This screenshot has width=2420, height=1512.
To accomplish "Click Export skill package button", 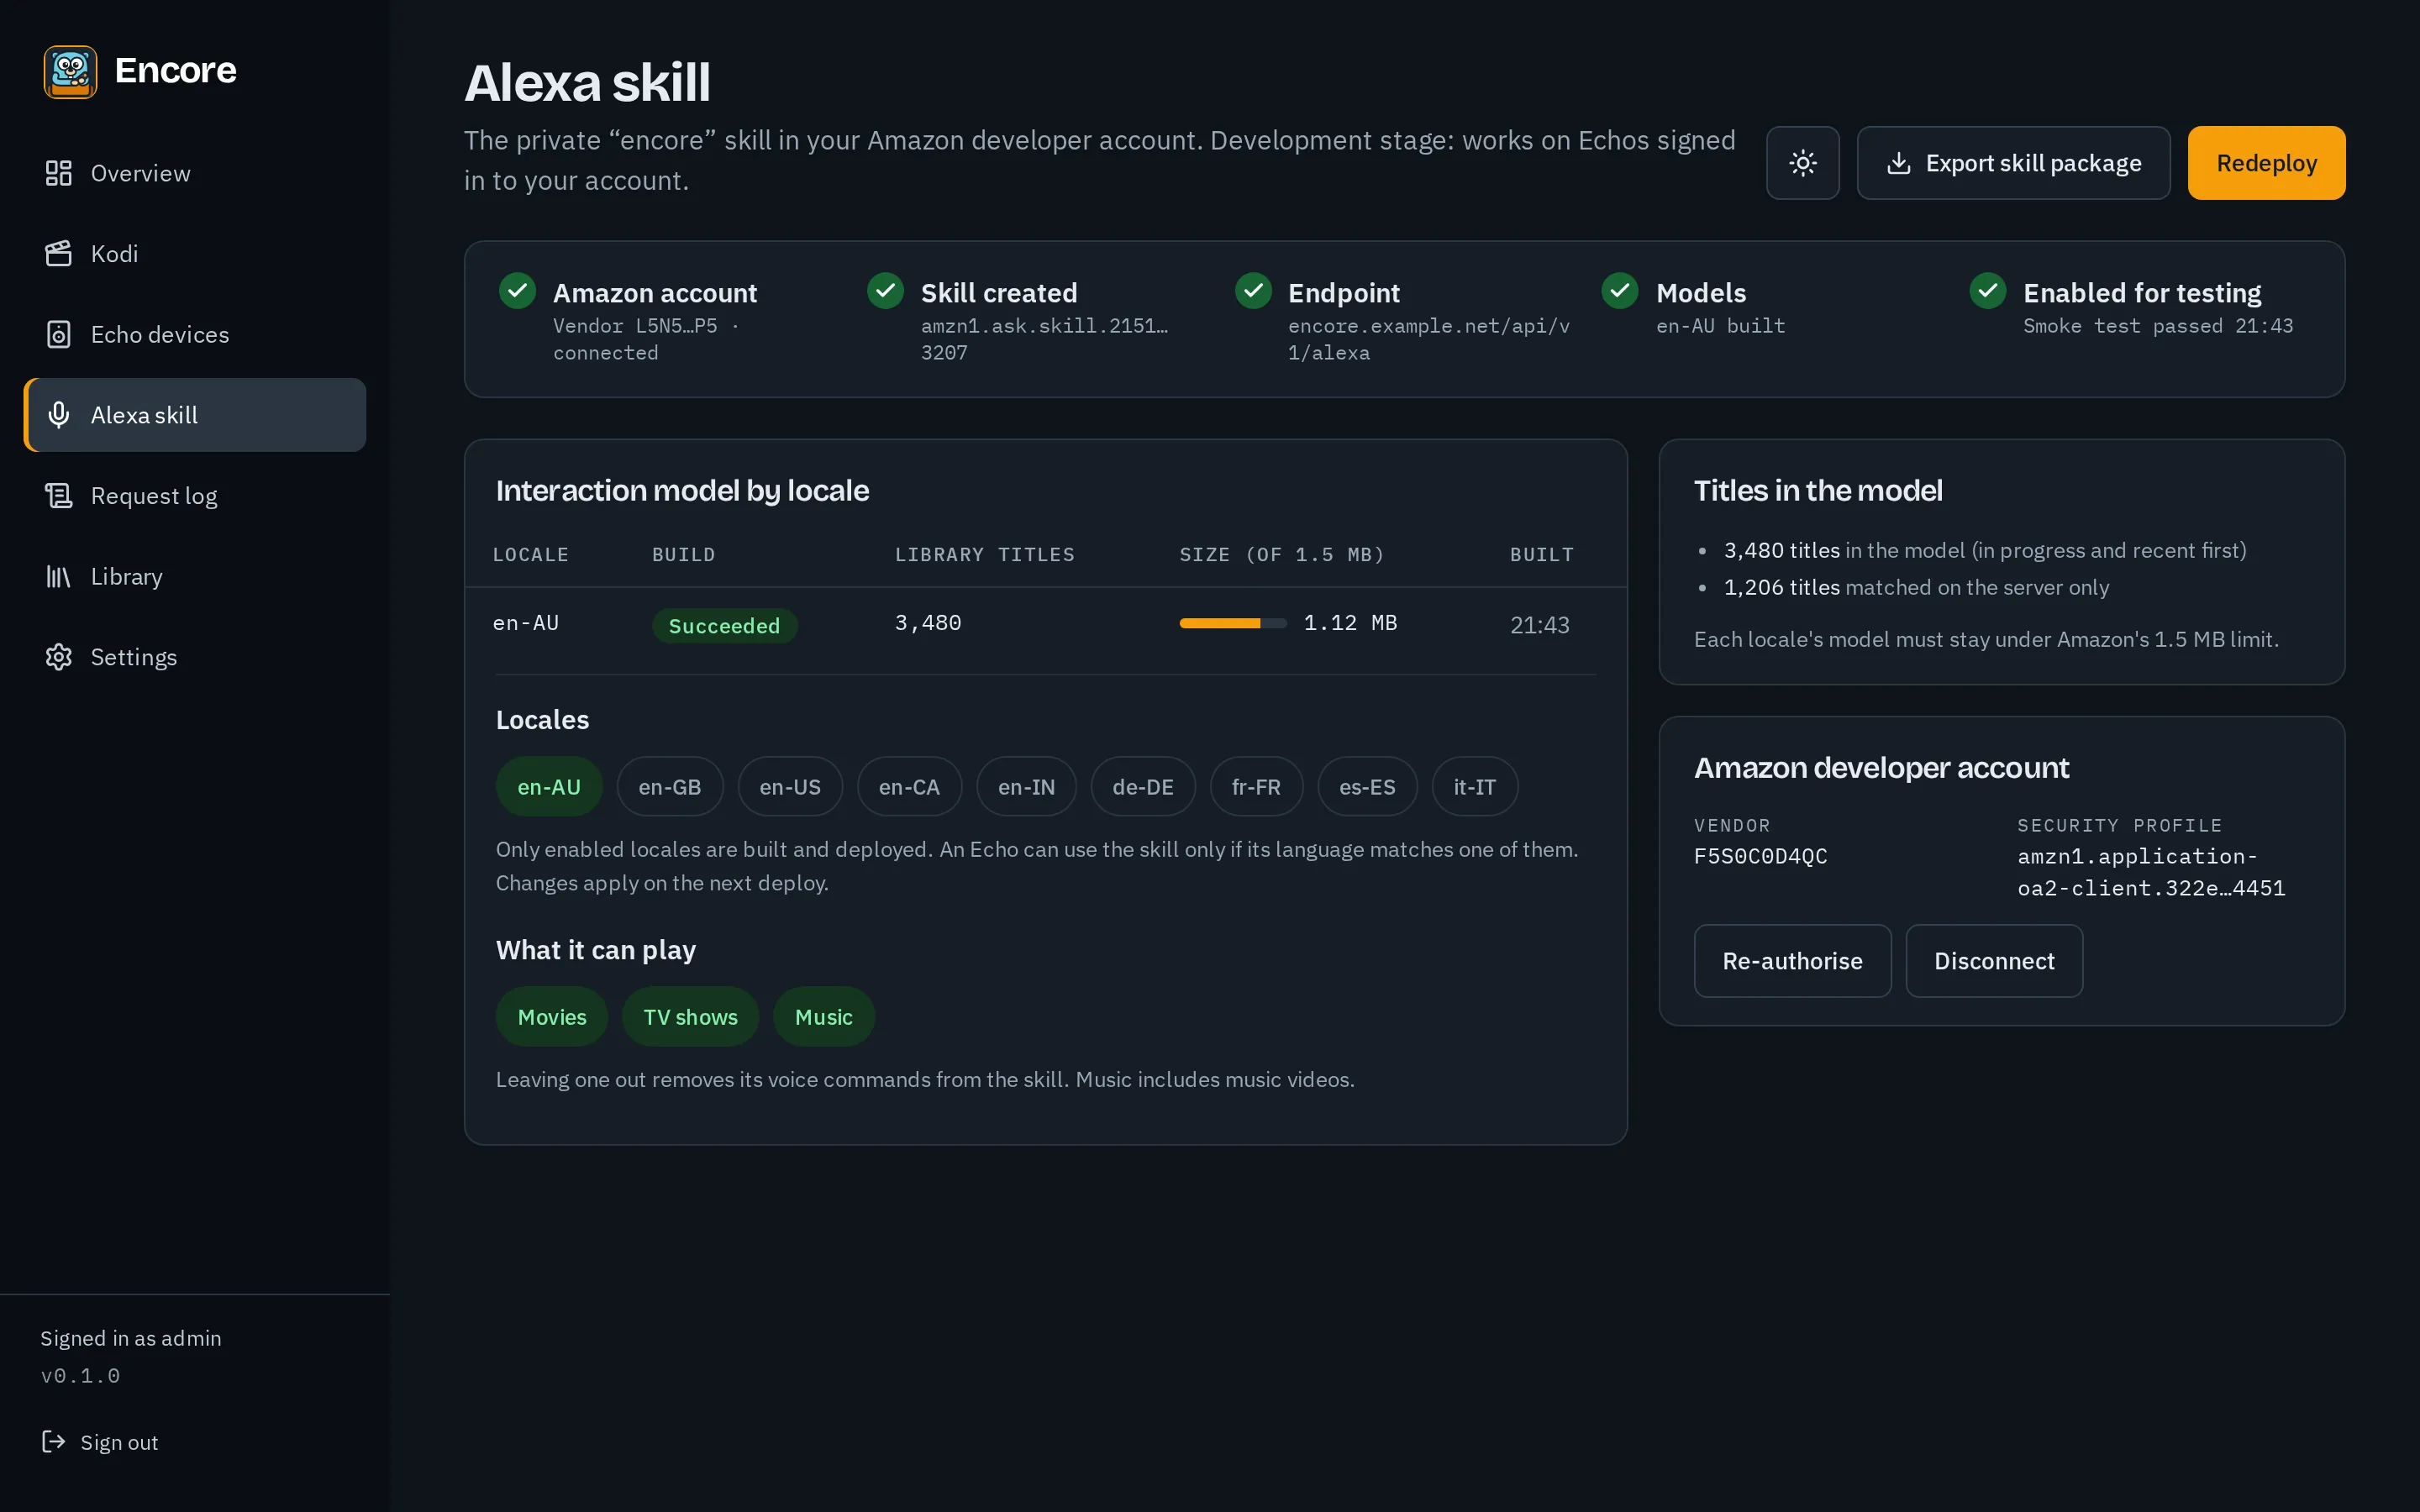I will click(2013, 163).
